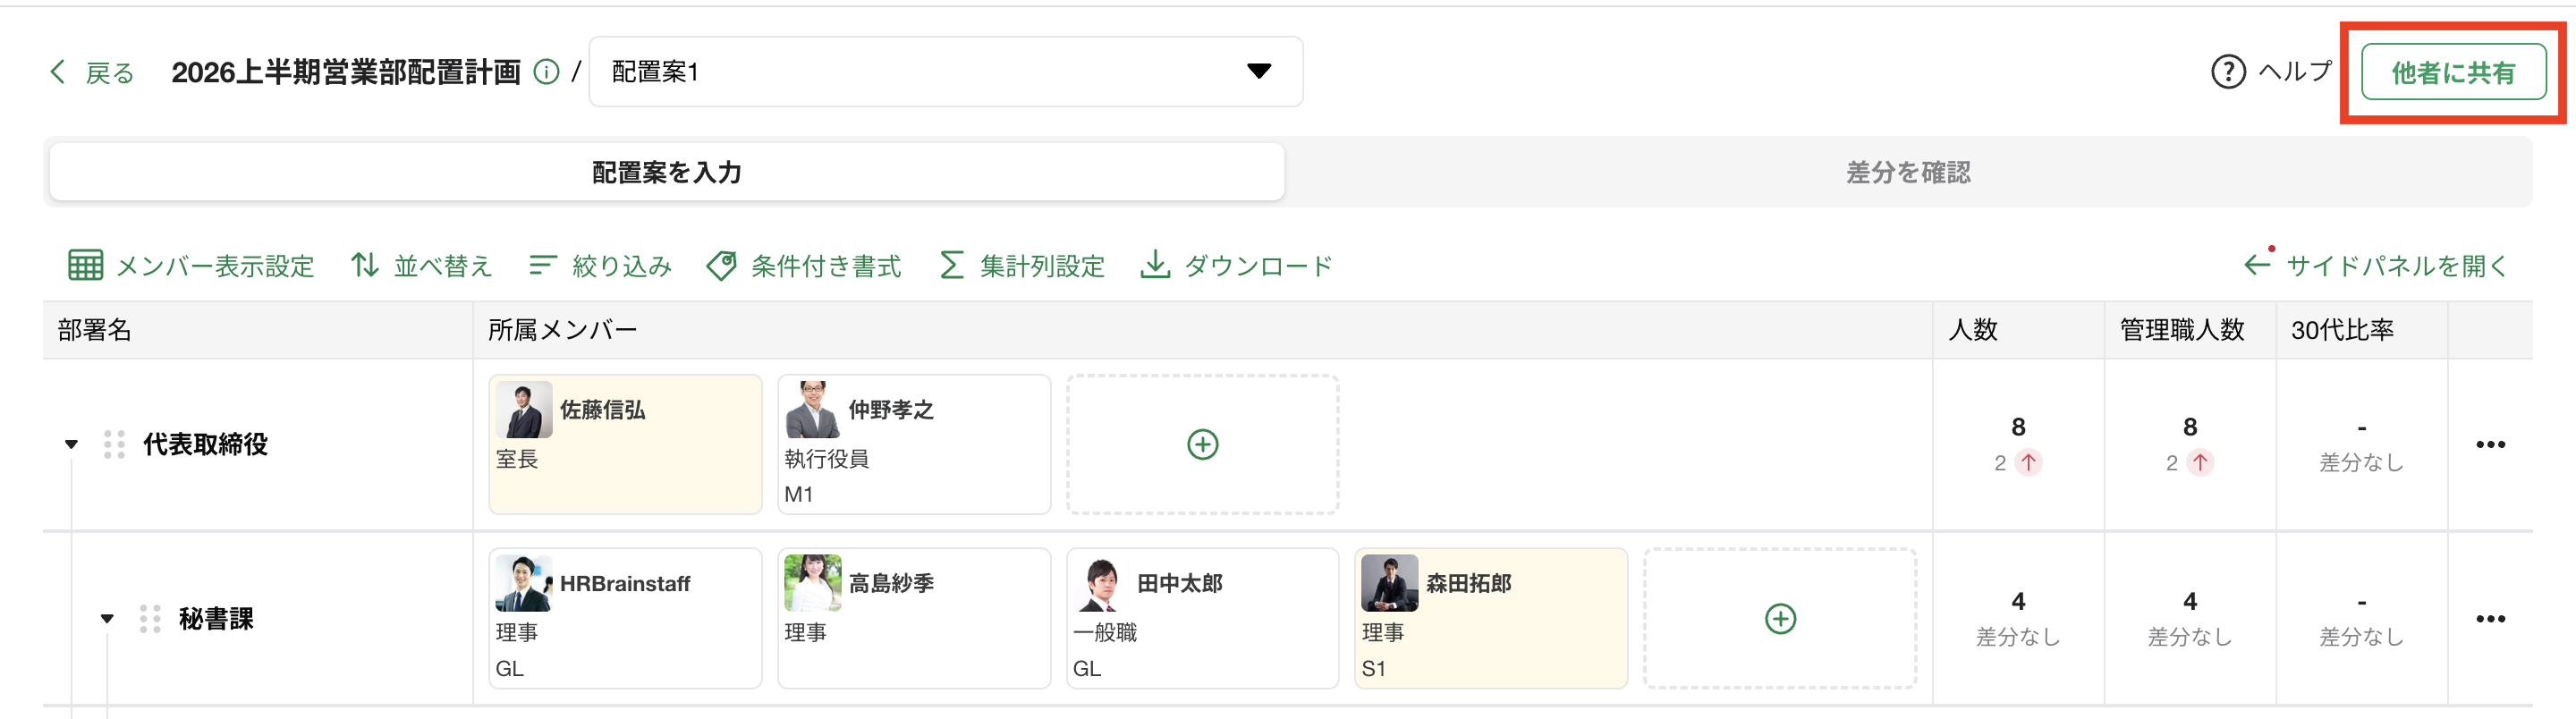2576x719 pixels.
Task: Open more options for 代表取締役 row
Action: click(2490, 445)
